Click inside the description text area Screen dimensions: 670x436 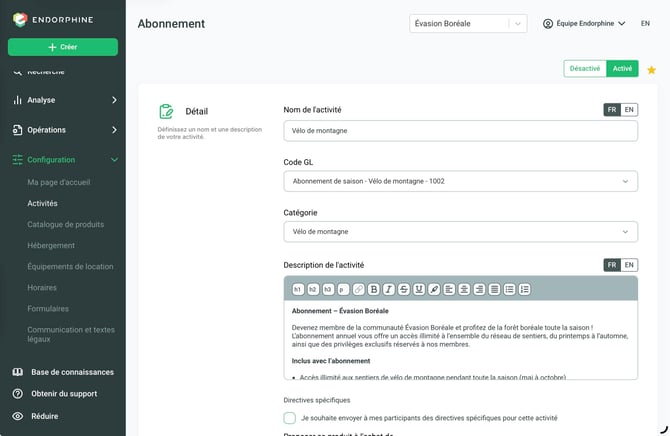[461, 340]
